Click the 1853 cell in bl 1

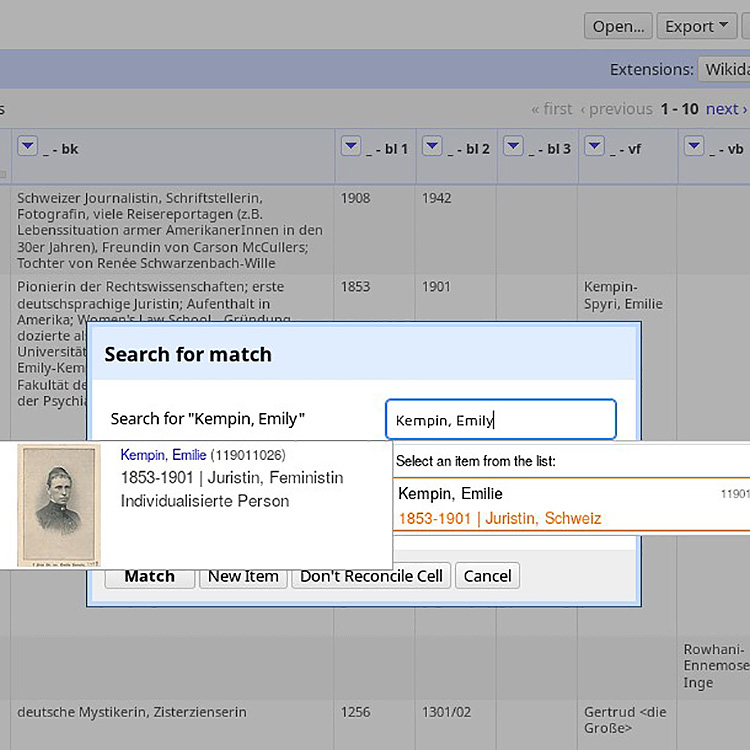coord(355,287)
